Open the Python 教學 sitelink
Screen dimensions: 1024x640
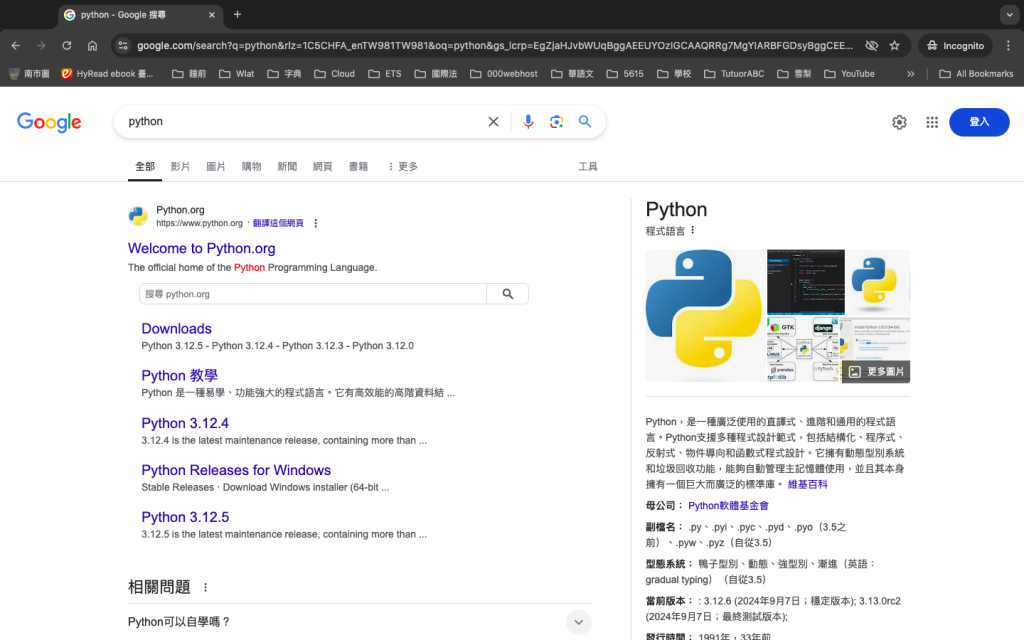tap(180, 376)
